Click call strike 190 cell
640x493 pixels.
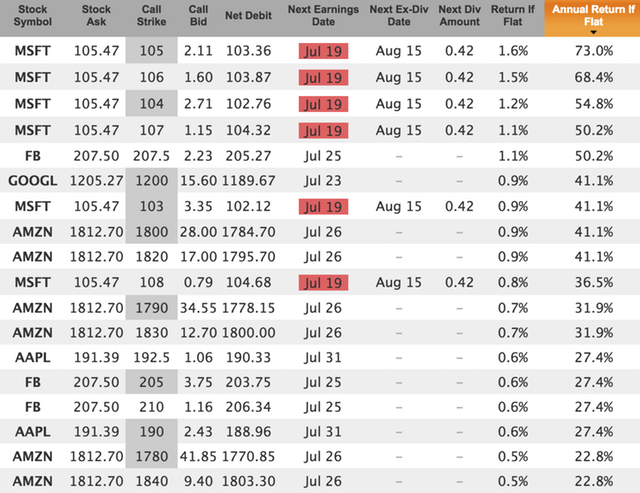click(x=151, y=431)
